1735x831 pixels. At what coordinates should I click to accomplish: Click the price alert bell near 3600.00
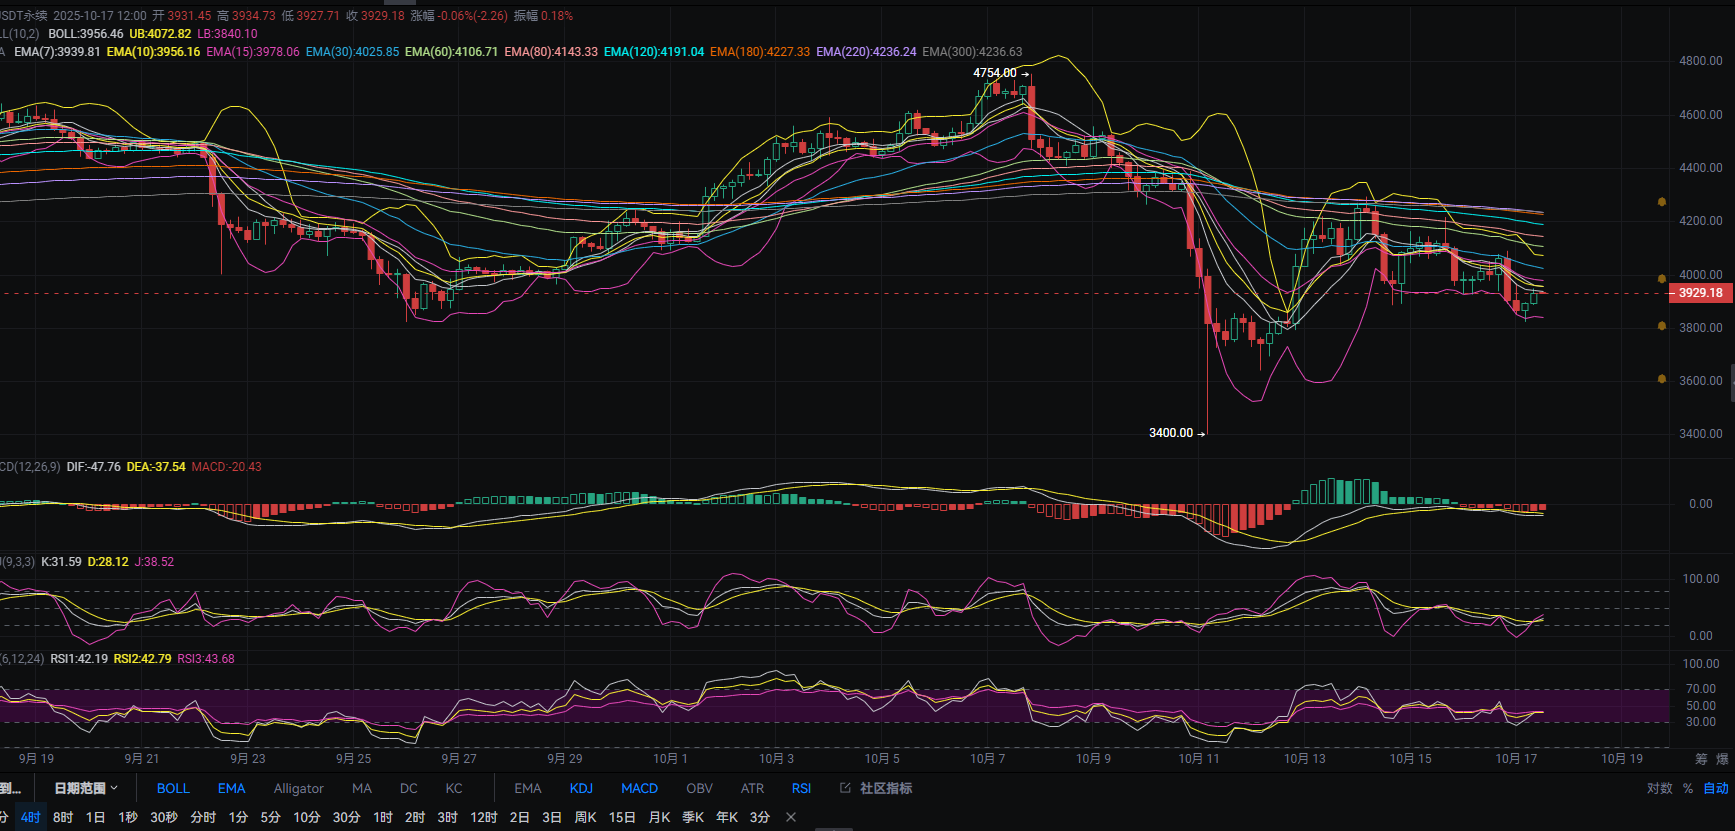click(1662, 379)
